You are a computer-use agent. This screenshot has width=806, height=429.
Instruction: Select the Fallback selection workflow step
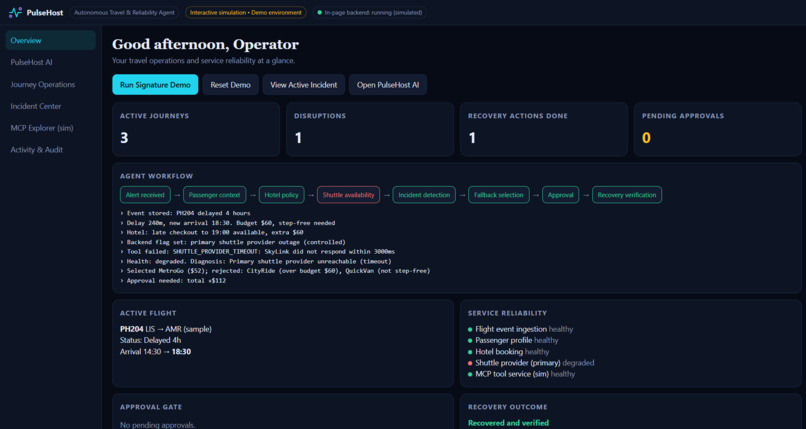[x=499, y=195]
